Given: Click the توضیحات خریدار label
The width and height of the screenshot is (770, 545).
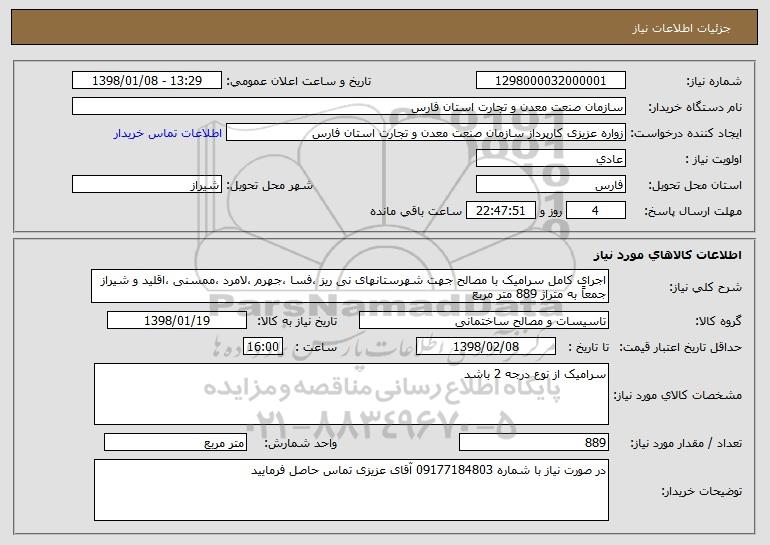Looking at the screenshot, I should (701, 491).
